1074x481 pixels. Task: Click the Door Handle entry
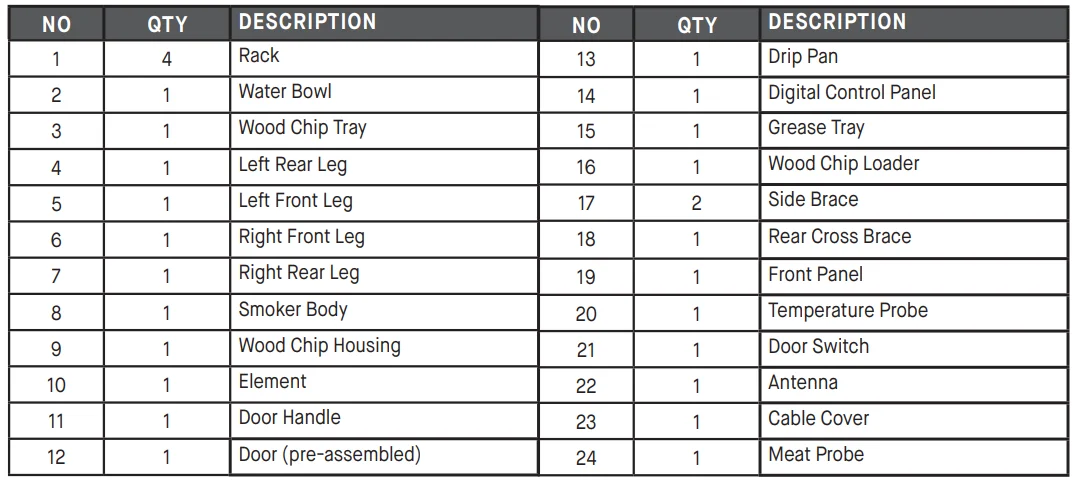(289, 418)
